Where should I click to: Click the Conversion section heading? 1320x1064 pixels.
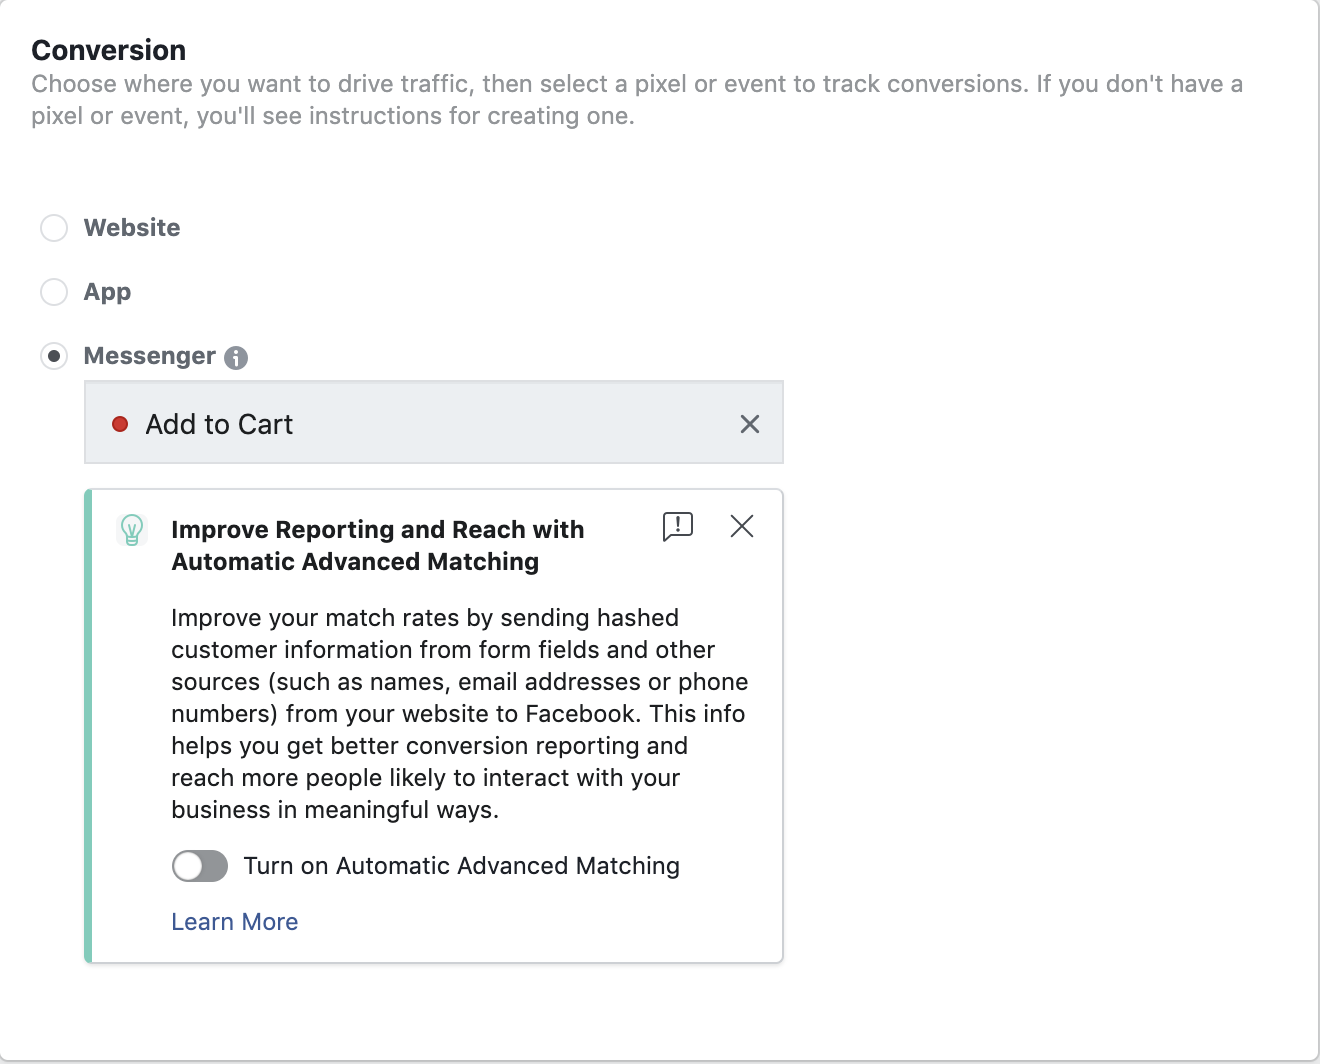pos(109,50)
